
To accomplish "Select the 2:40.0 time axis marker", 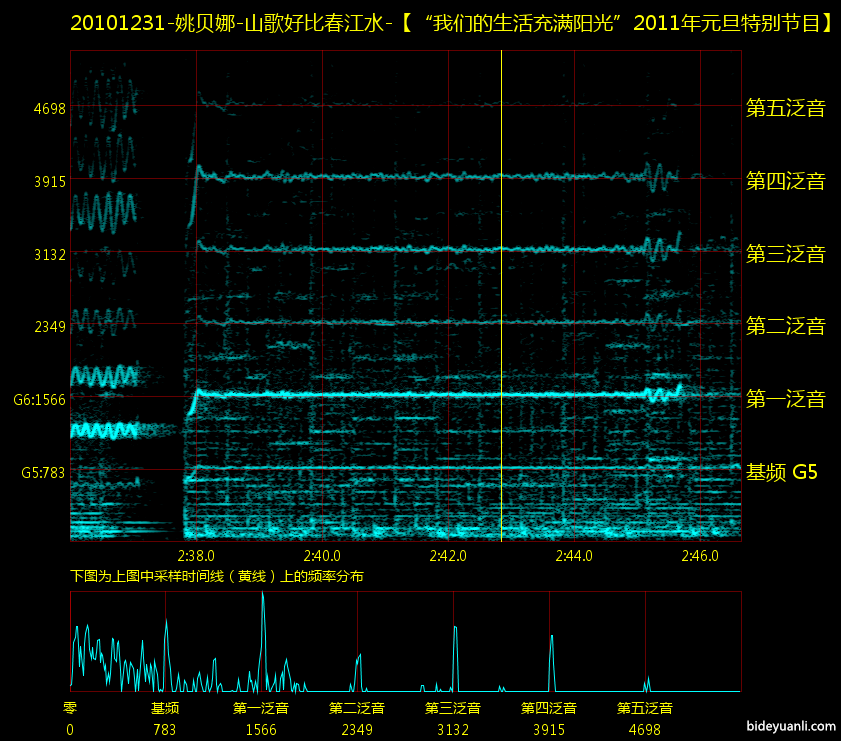I will pos(322,555).
